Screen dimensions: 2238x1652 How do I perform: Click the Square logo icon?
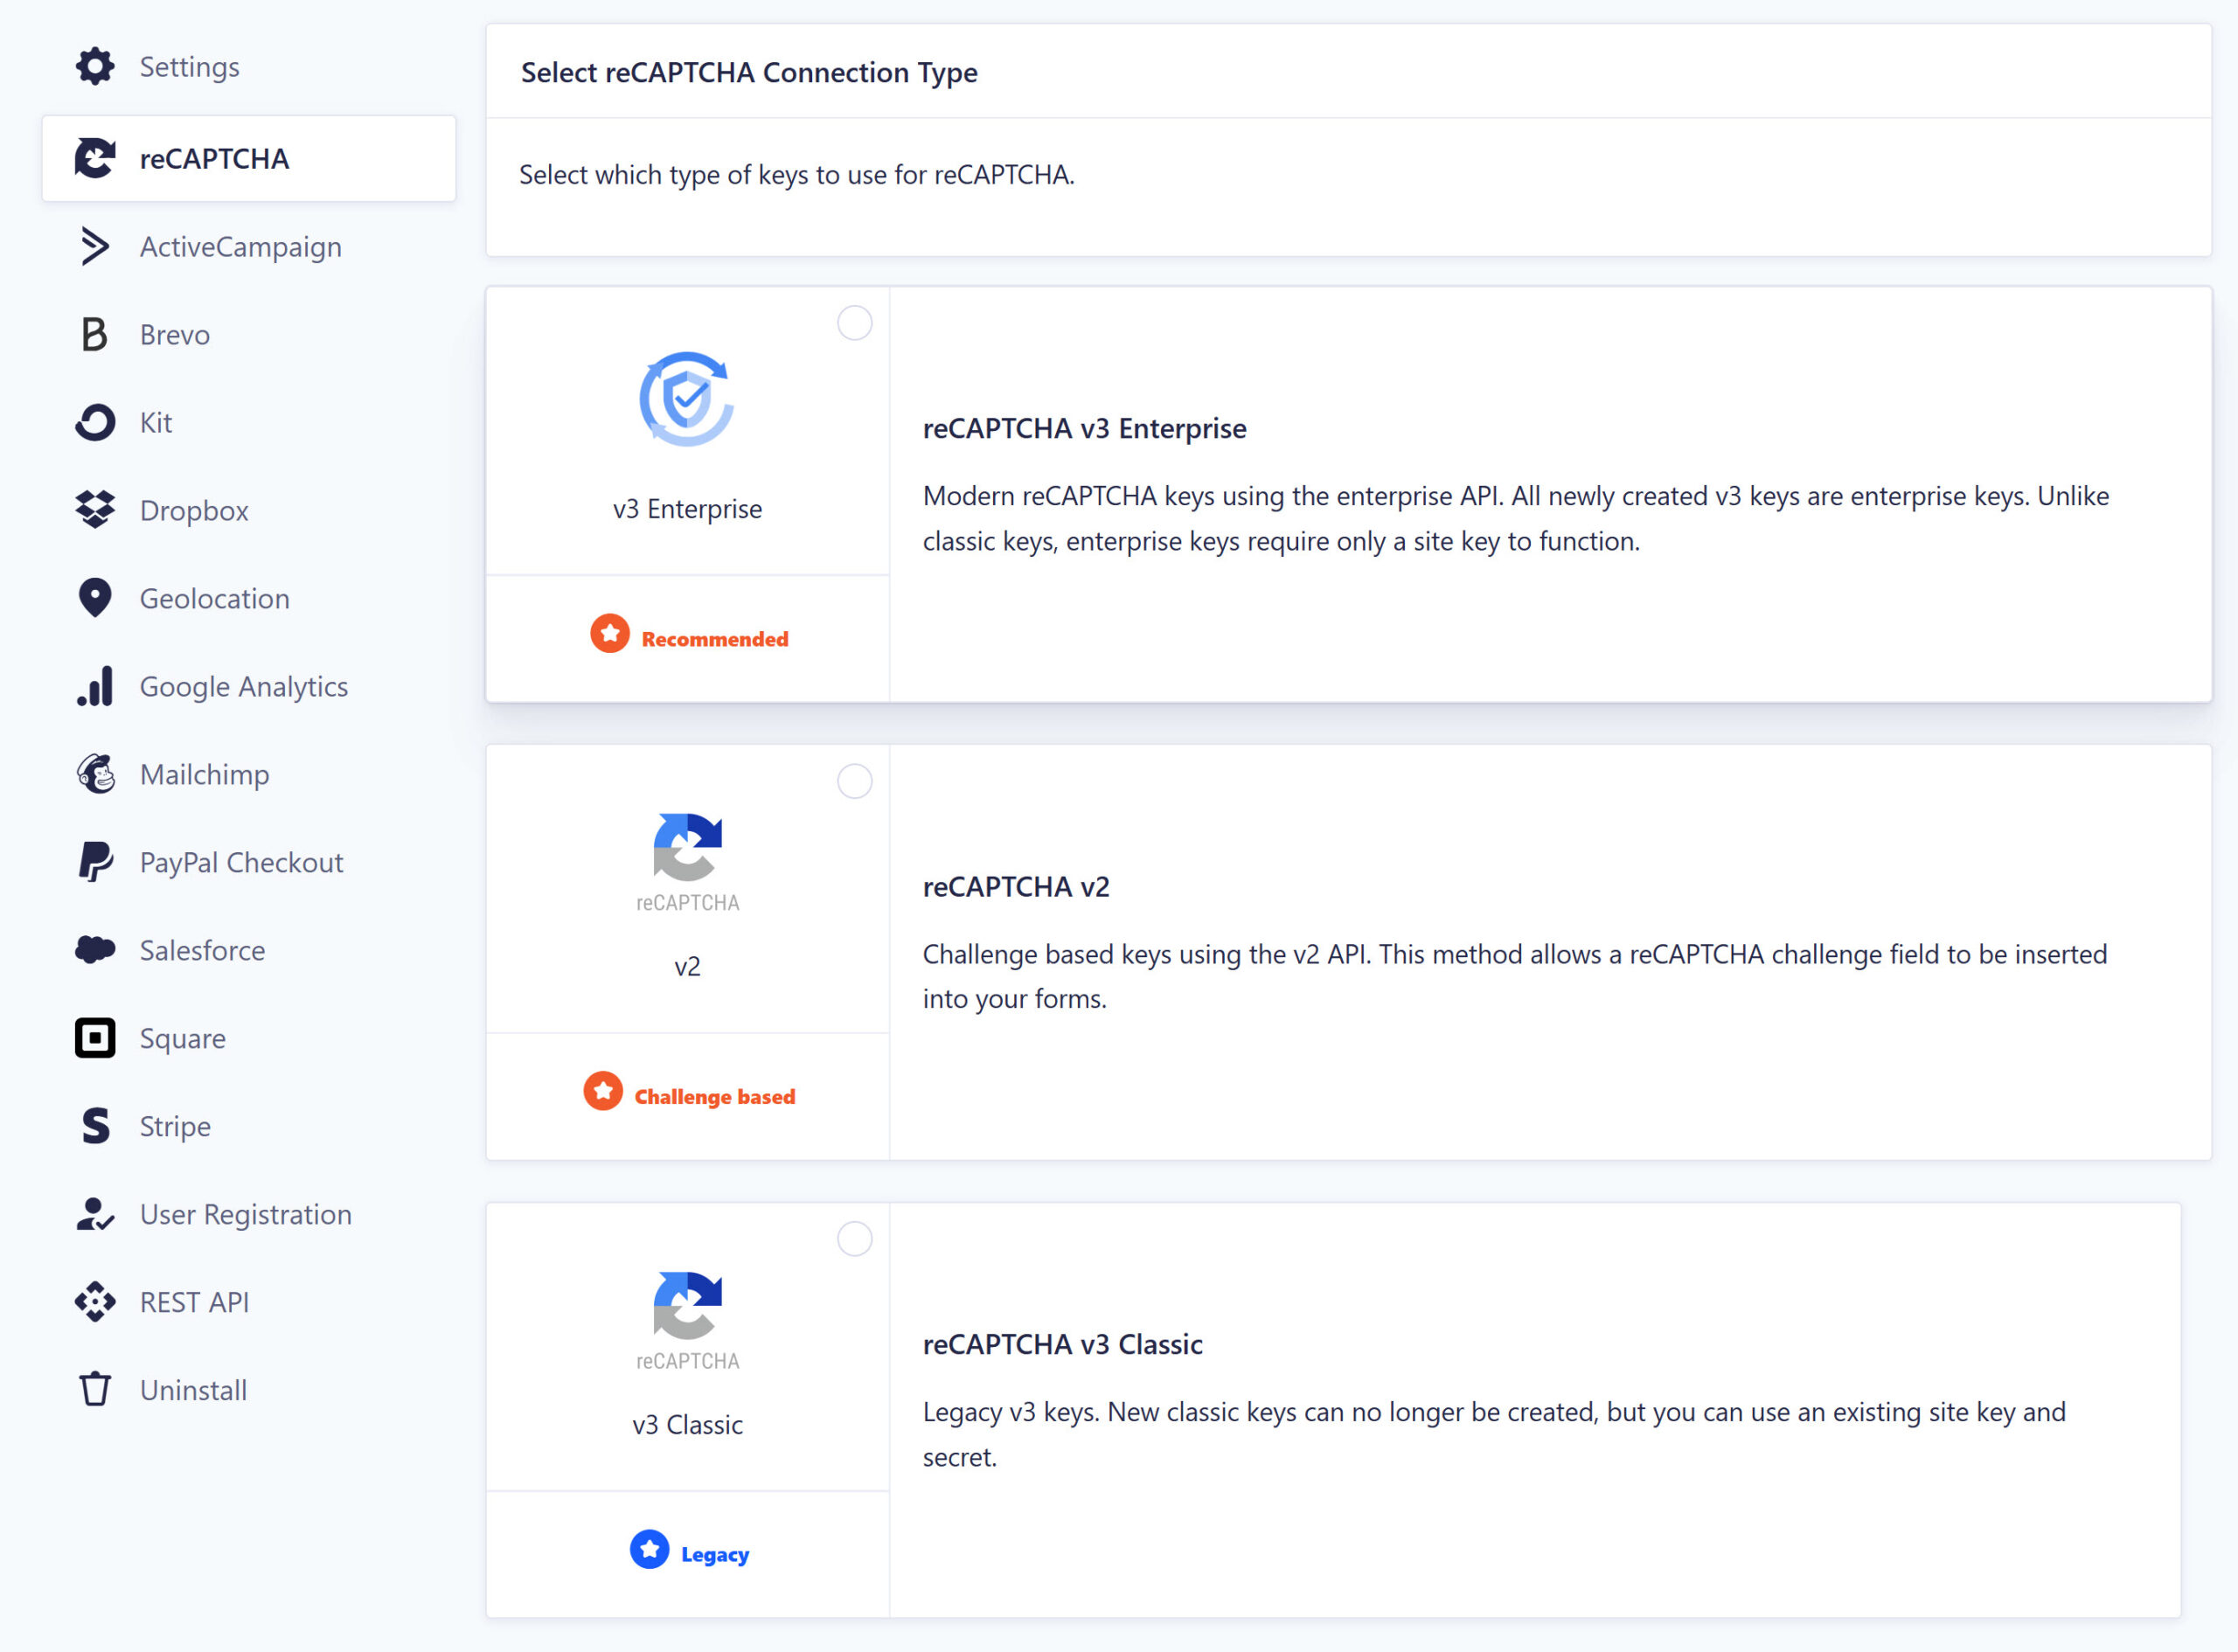click(95, 1038)
